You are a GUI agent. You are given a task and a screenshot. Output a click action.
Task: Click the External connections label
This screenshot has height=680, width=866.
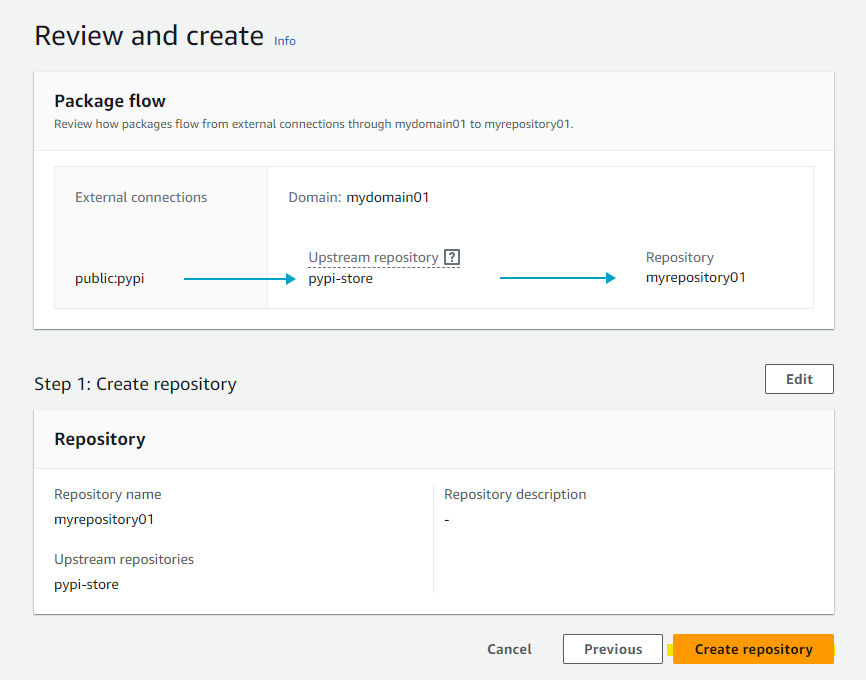(x=141, y=197)
